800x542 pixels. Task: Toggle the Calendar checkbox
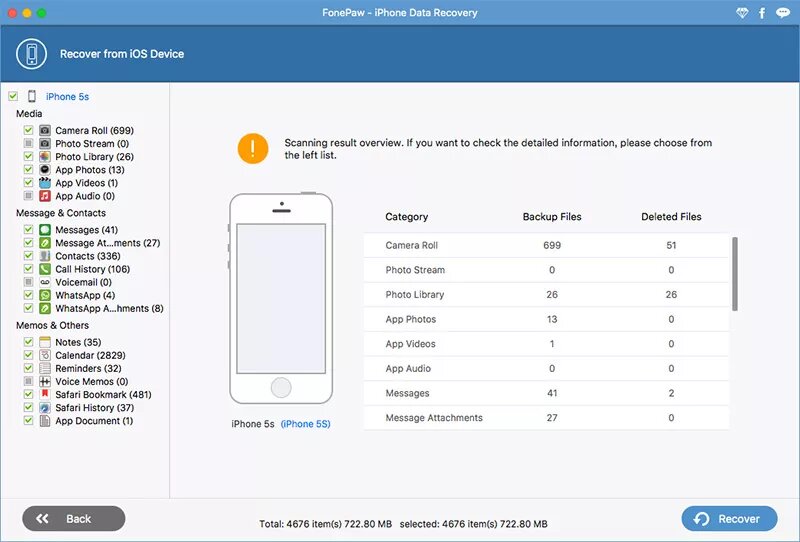(29, 355)
